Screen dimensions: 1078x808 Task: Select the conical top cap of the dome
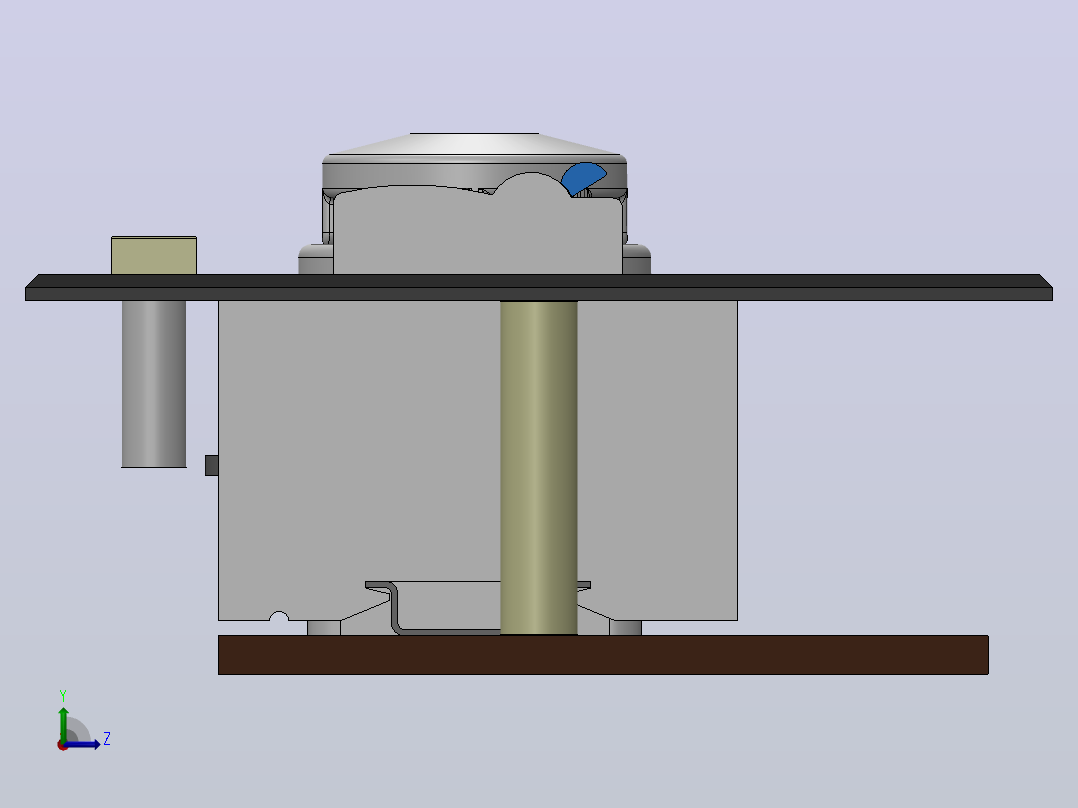pyautogui.click(x=474, y=144)
